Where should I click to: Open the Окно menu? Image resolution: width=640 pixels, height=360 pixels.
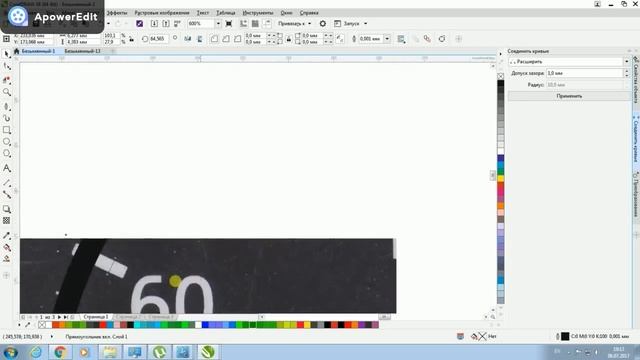point(287,13)
